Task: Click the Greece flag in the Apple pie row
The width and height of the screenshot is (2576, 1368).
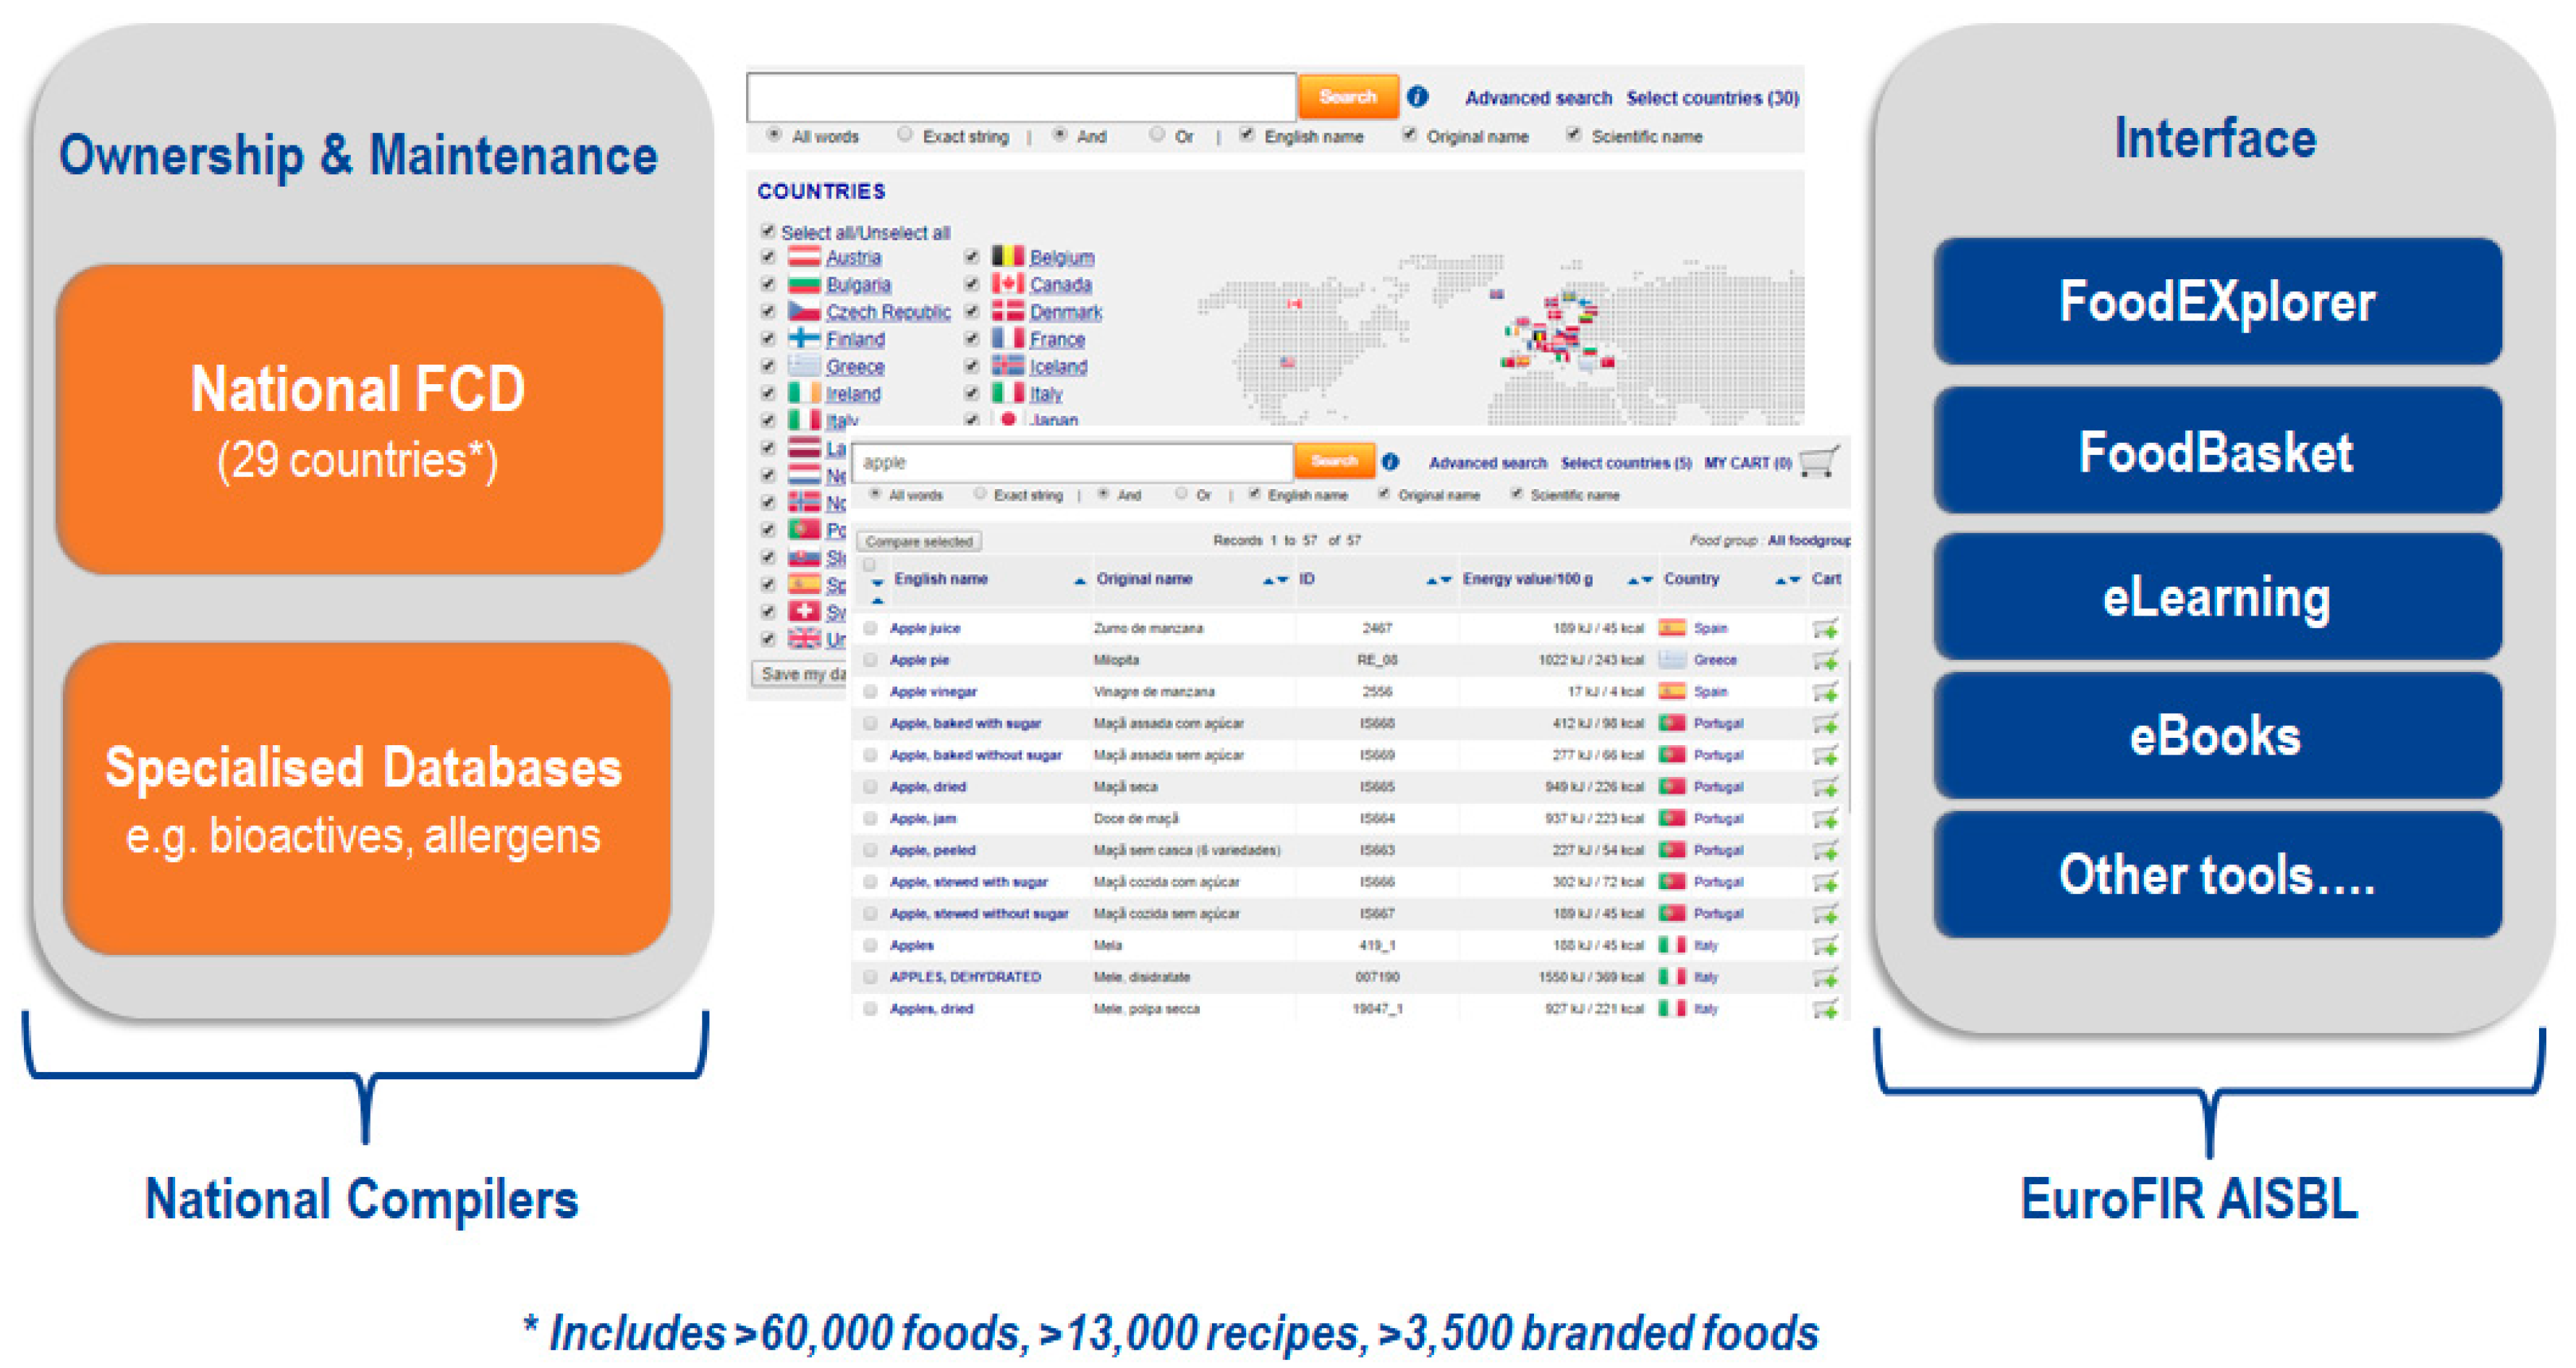Action: pos(1672,660)
